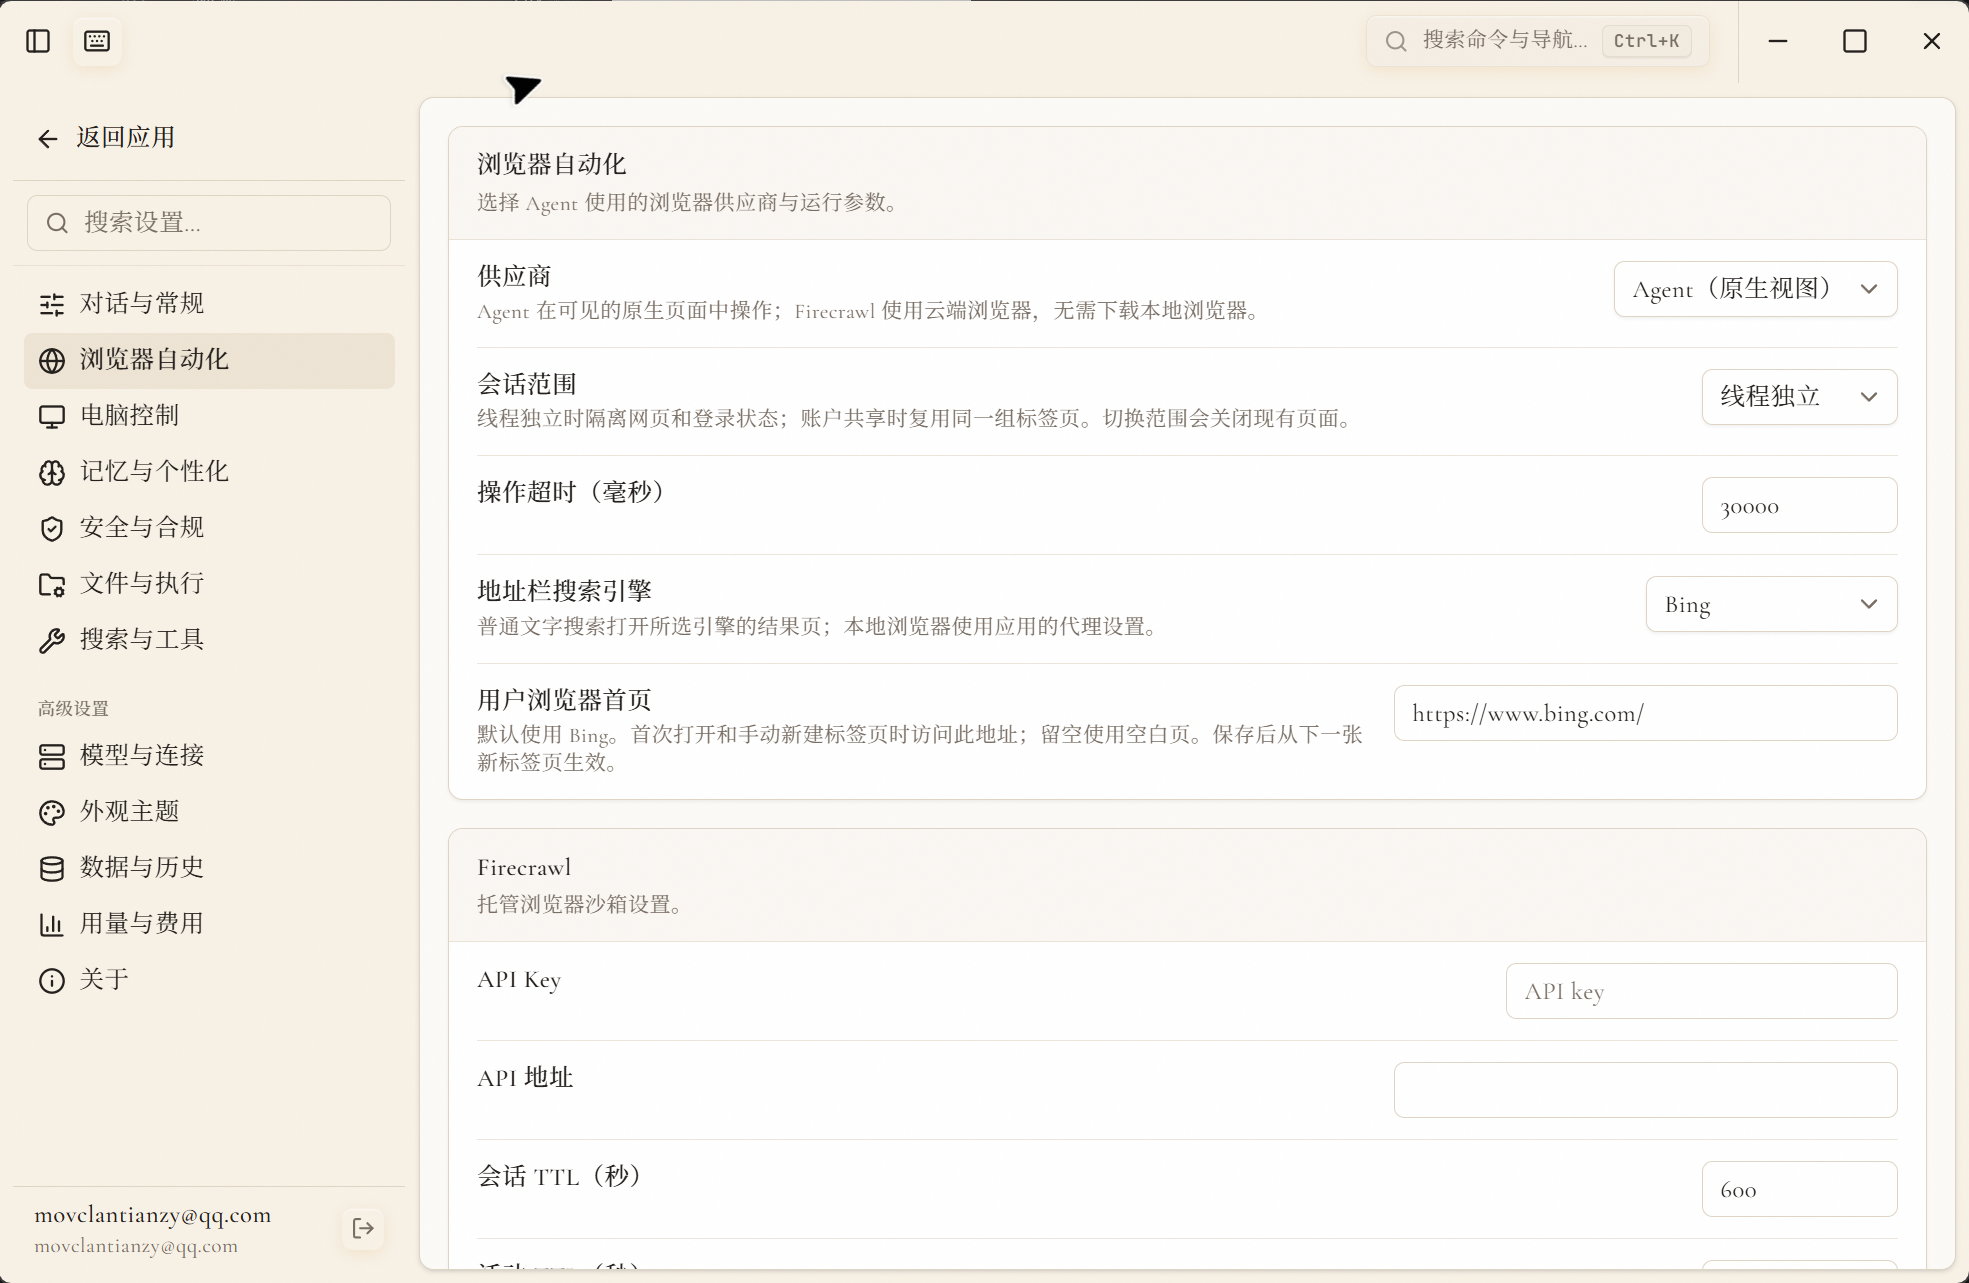The height and width of the screenshot is (1283, 1969).
Task: Open the keyboard shortcuts icon
Action: tap(97, 41)
